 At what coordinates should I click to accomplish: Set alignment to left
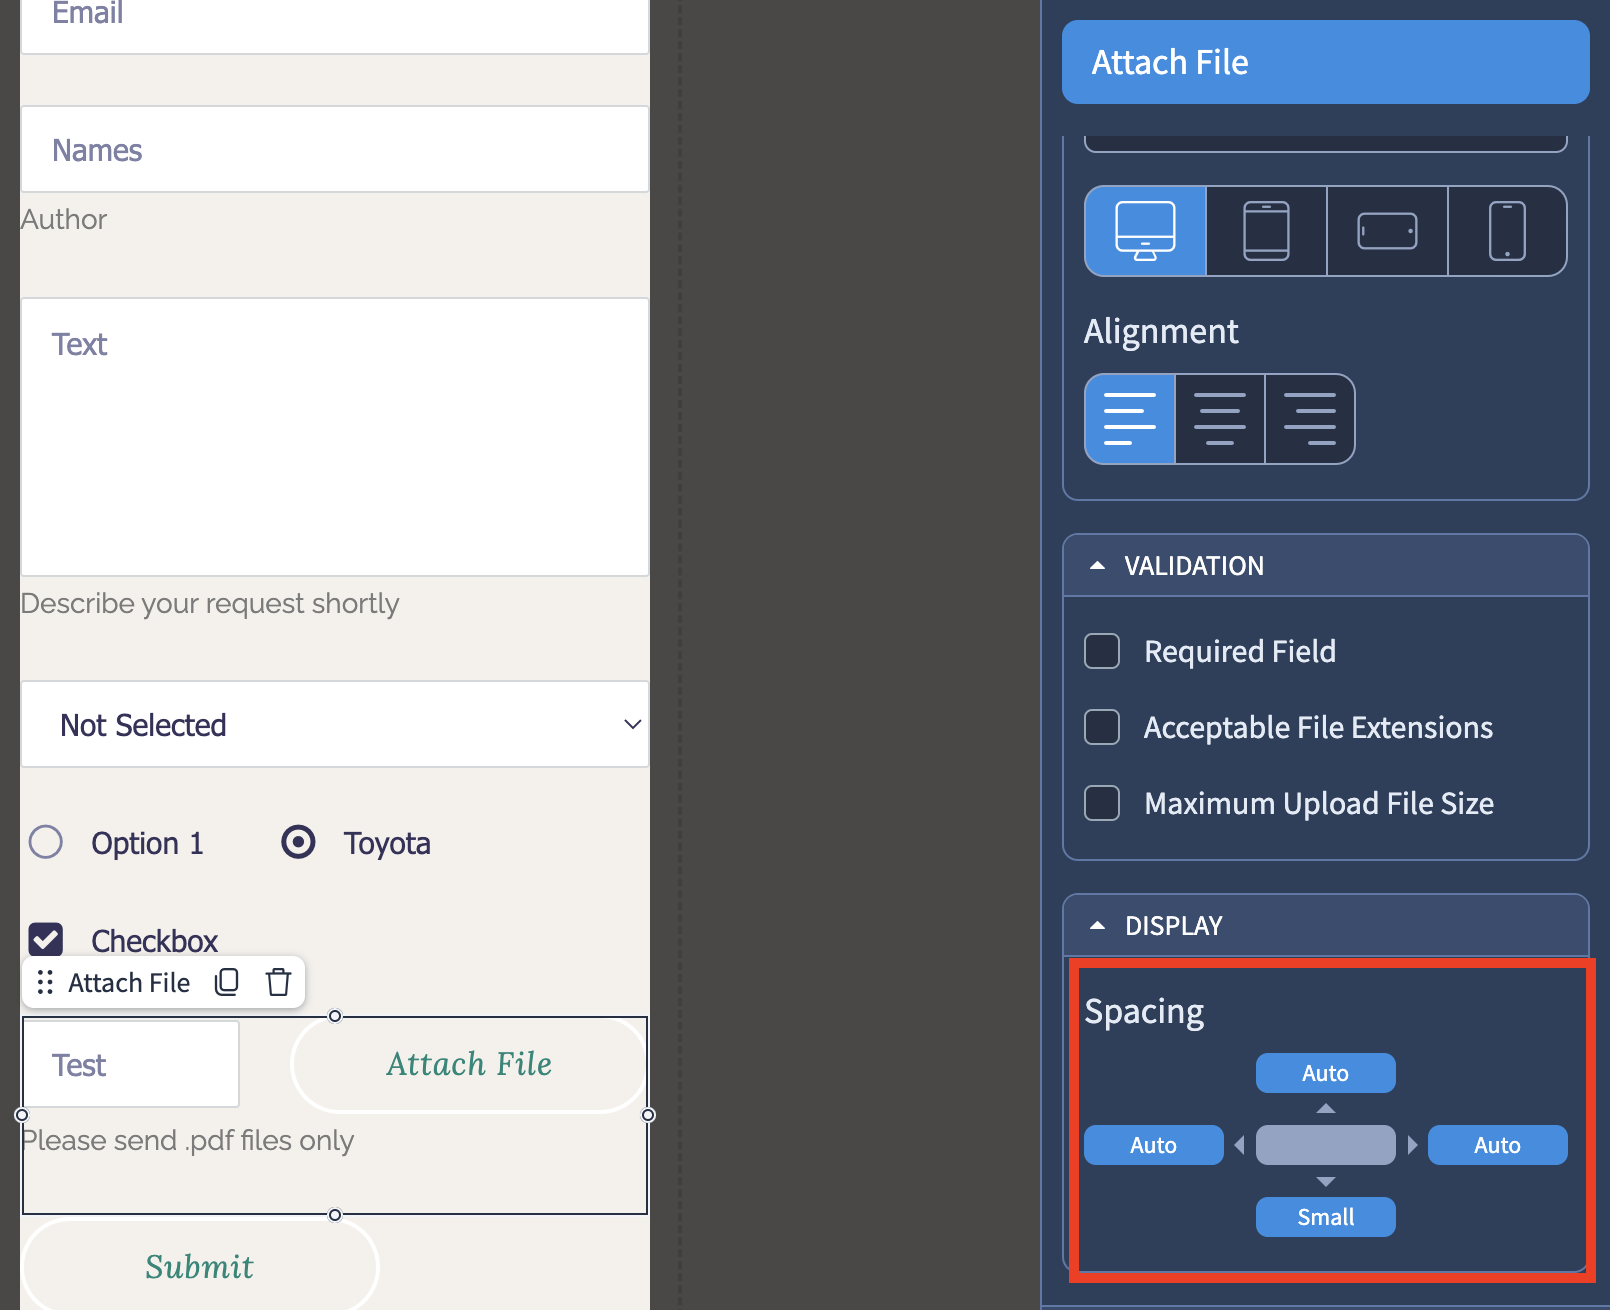coord(1130,419)
